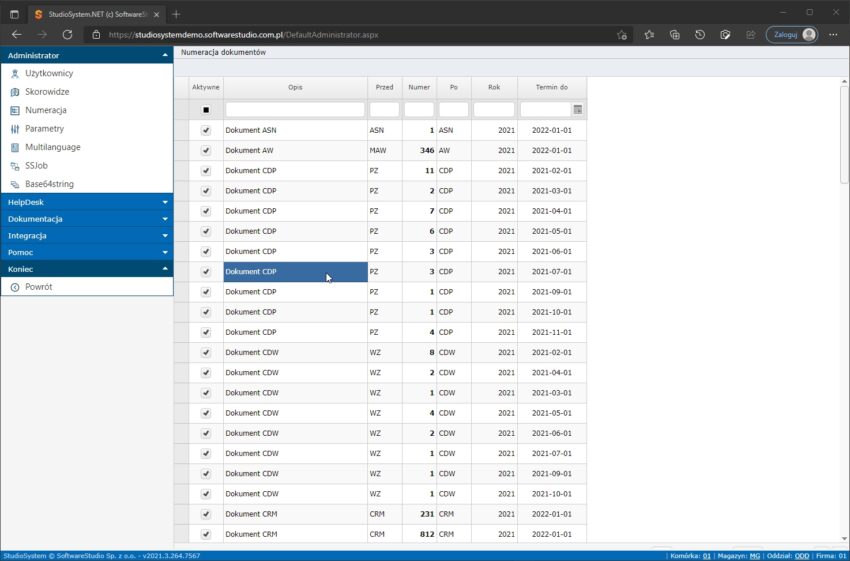Uncheck Aktywne for Dokument ASN row
The height and width of the screenshot is (561, 850).
point(206,130)
